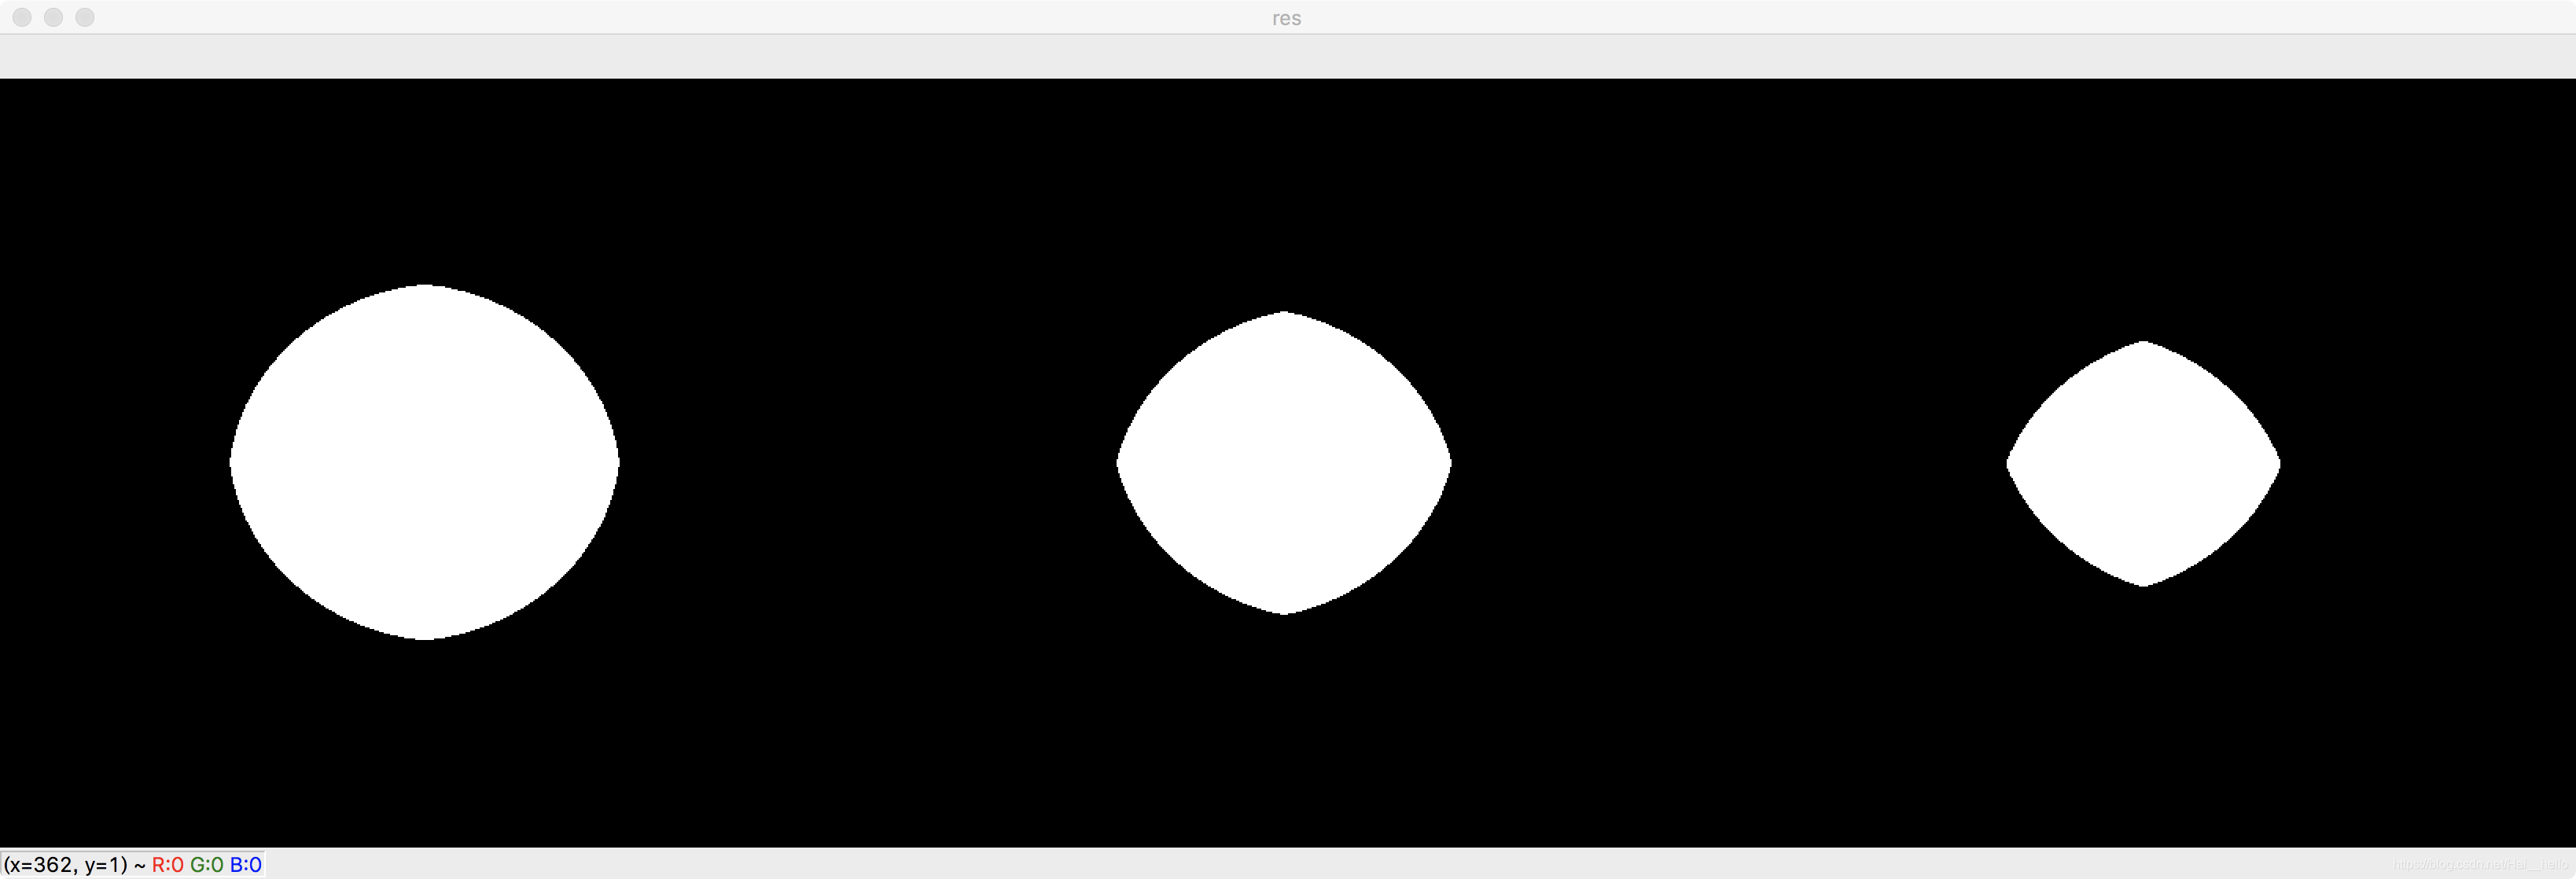The image size is (2576, 879).
Task: Minimize the res window
Action: click(x=54, y=17)
